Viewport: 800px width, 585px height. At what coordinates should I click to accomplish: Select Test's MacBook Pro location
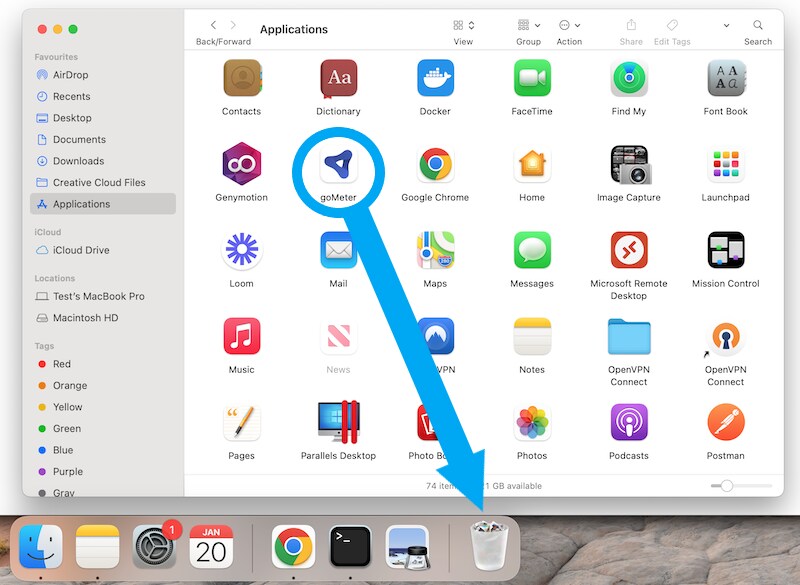103,296
